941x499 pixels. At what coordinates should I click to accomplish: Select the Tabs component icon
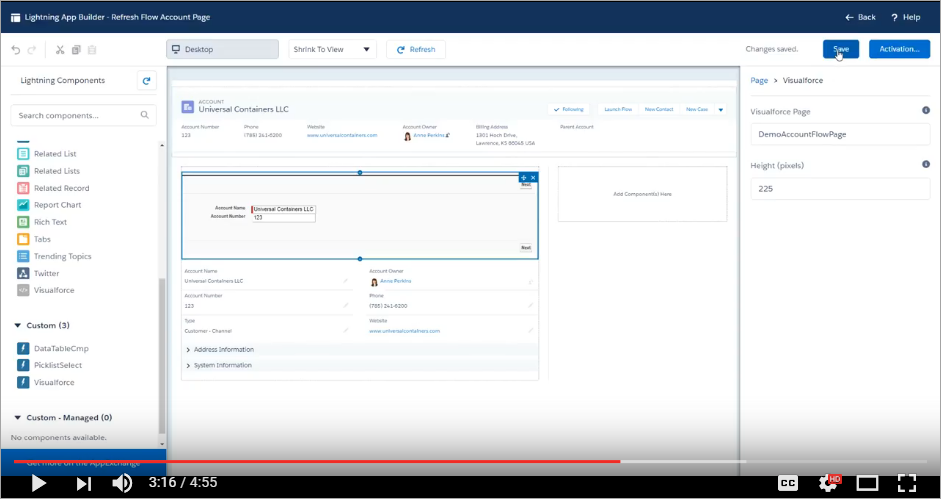(23, 239)
